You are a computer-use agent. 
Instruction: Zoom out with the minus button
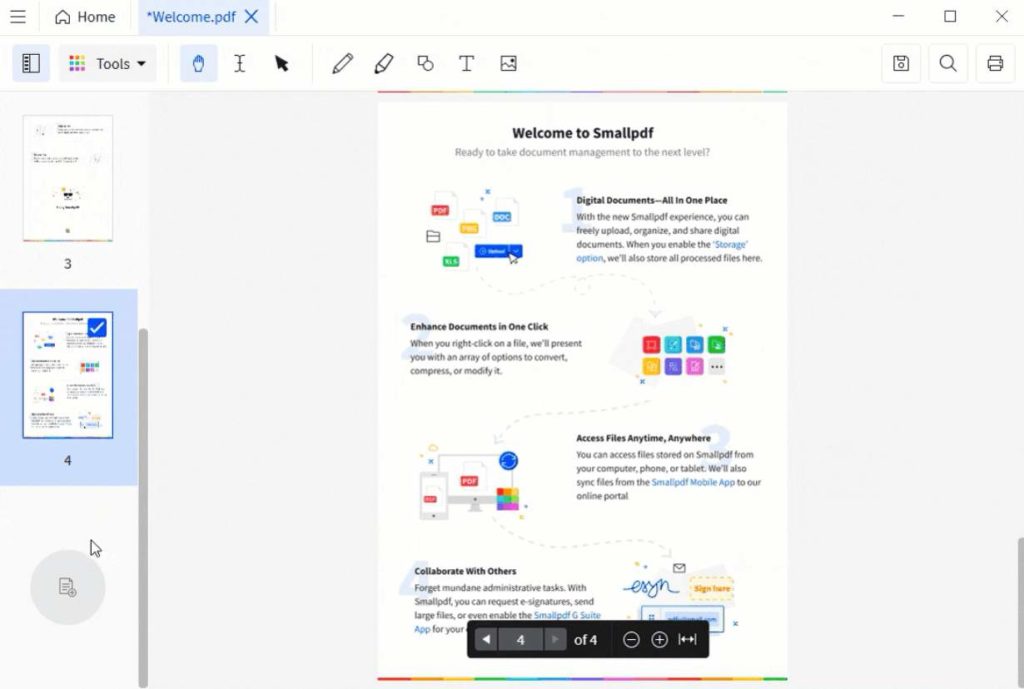click(631, 639)
